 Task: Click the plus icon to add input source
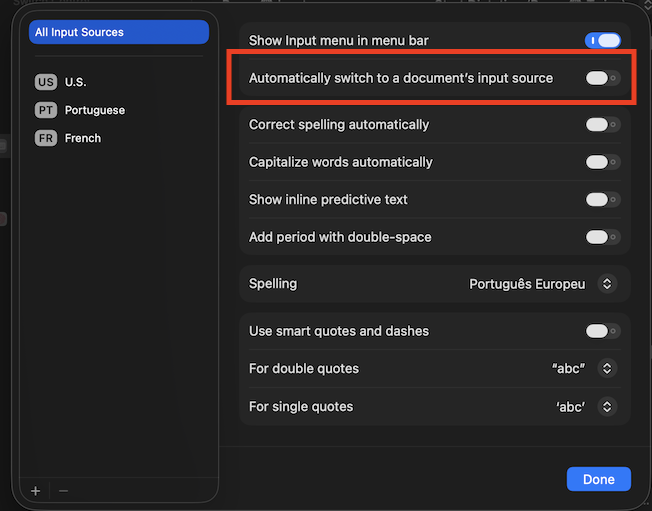point(36,491)
